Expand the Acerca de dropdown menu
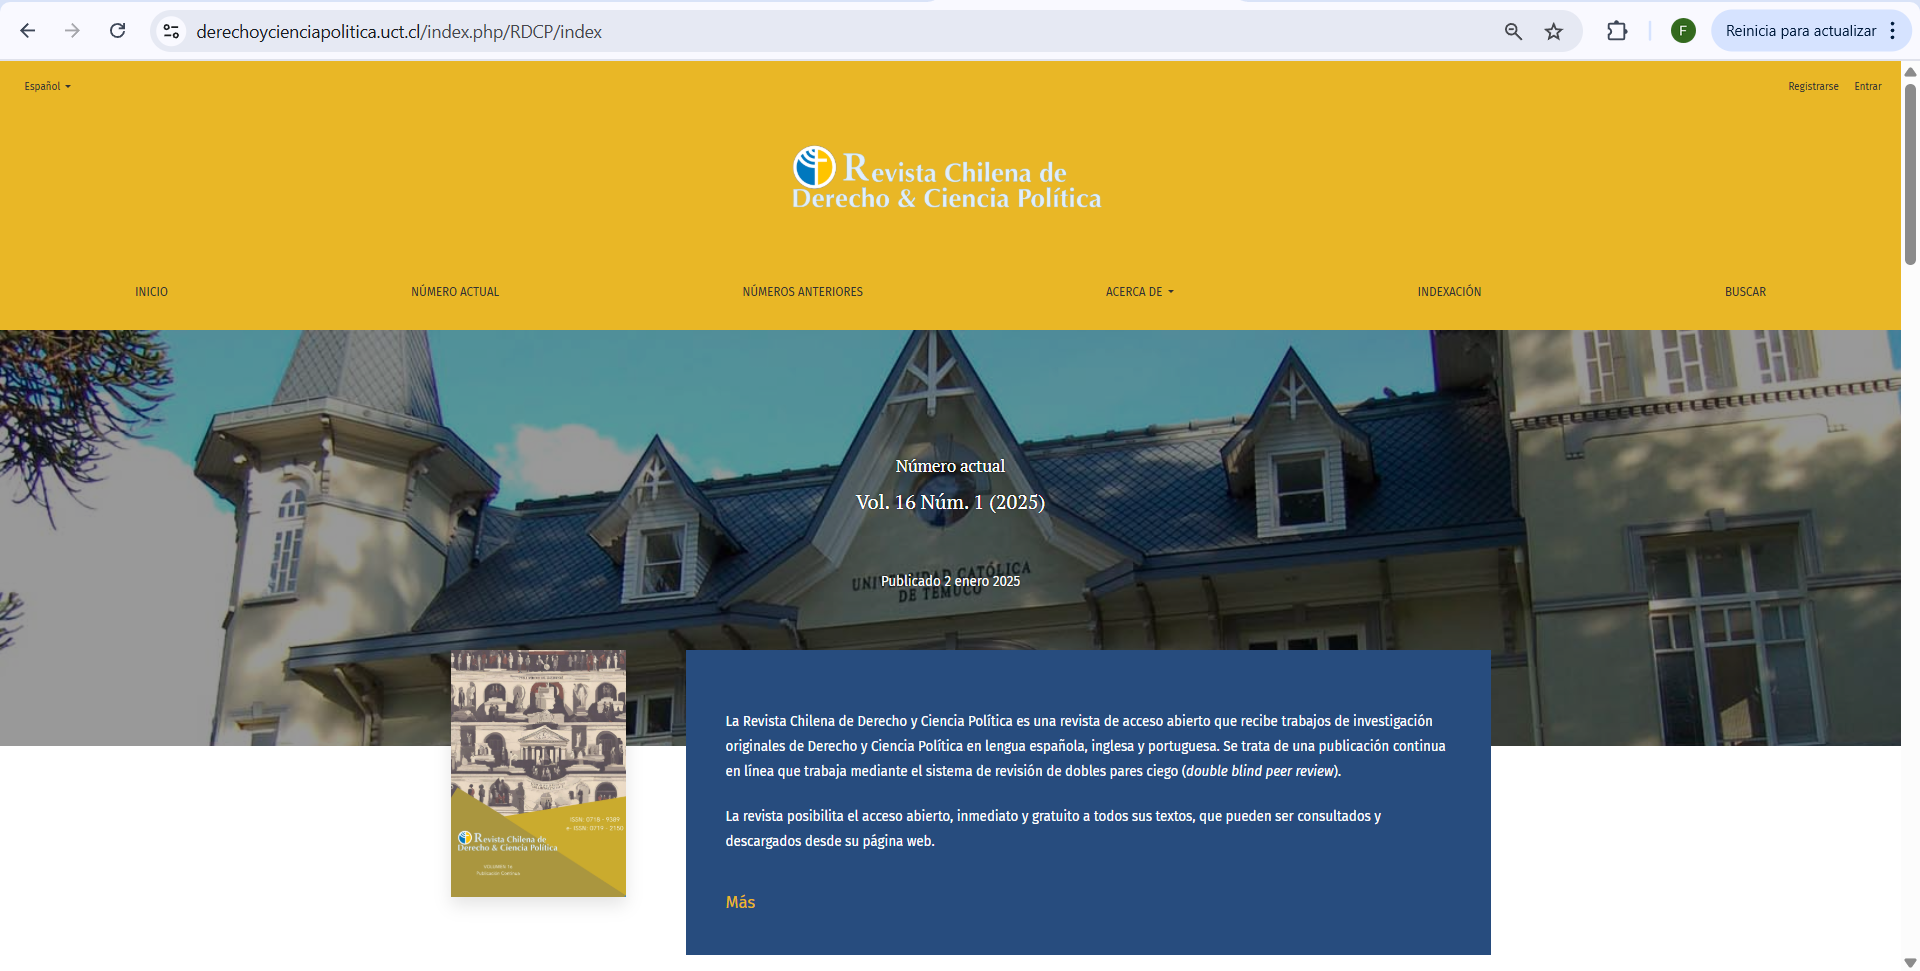The height and width of the screenshot is (971, 1920). [x=1139, y=292]
